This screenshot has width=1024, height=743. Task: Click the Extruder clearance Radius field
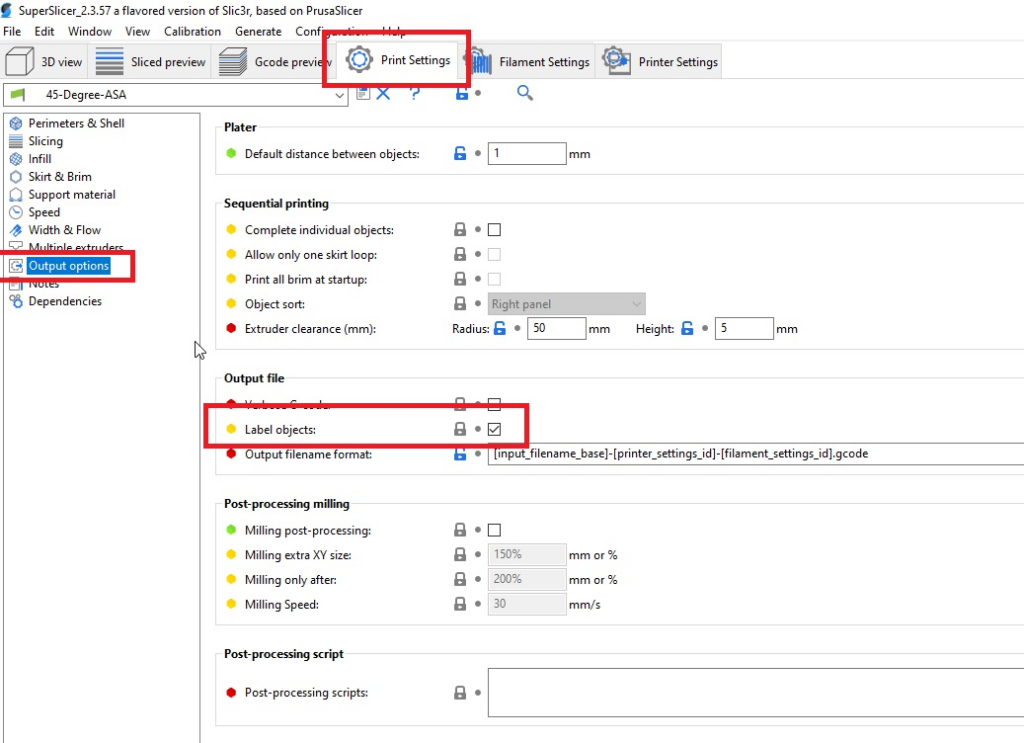coord(556,328)
